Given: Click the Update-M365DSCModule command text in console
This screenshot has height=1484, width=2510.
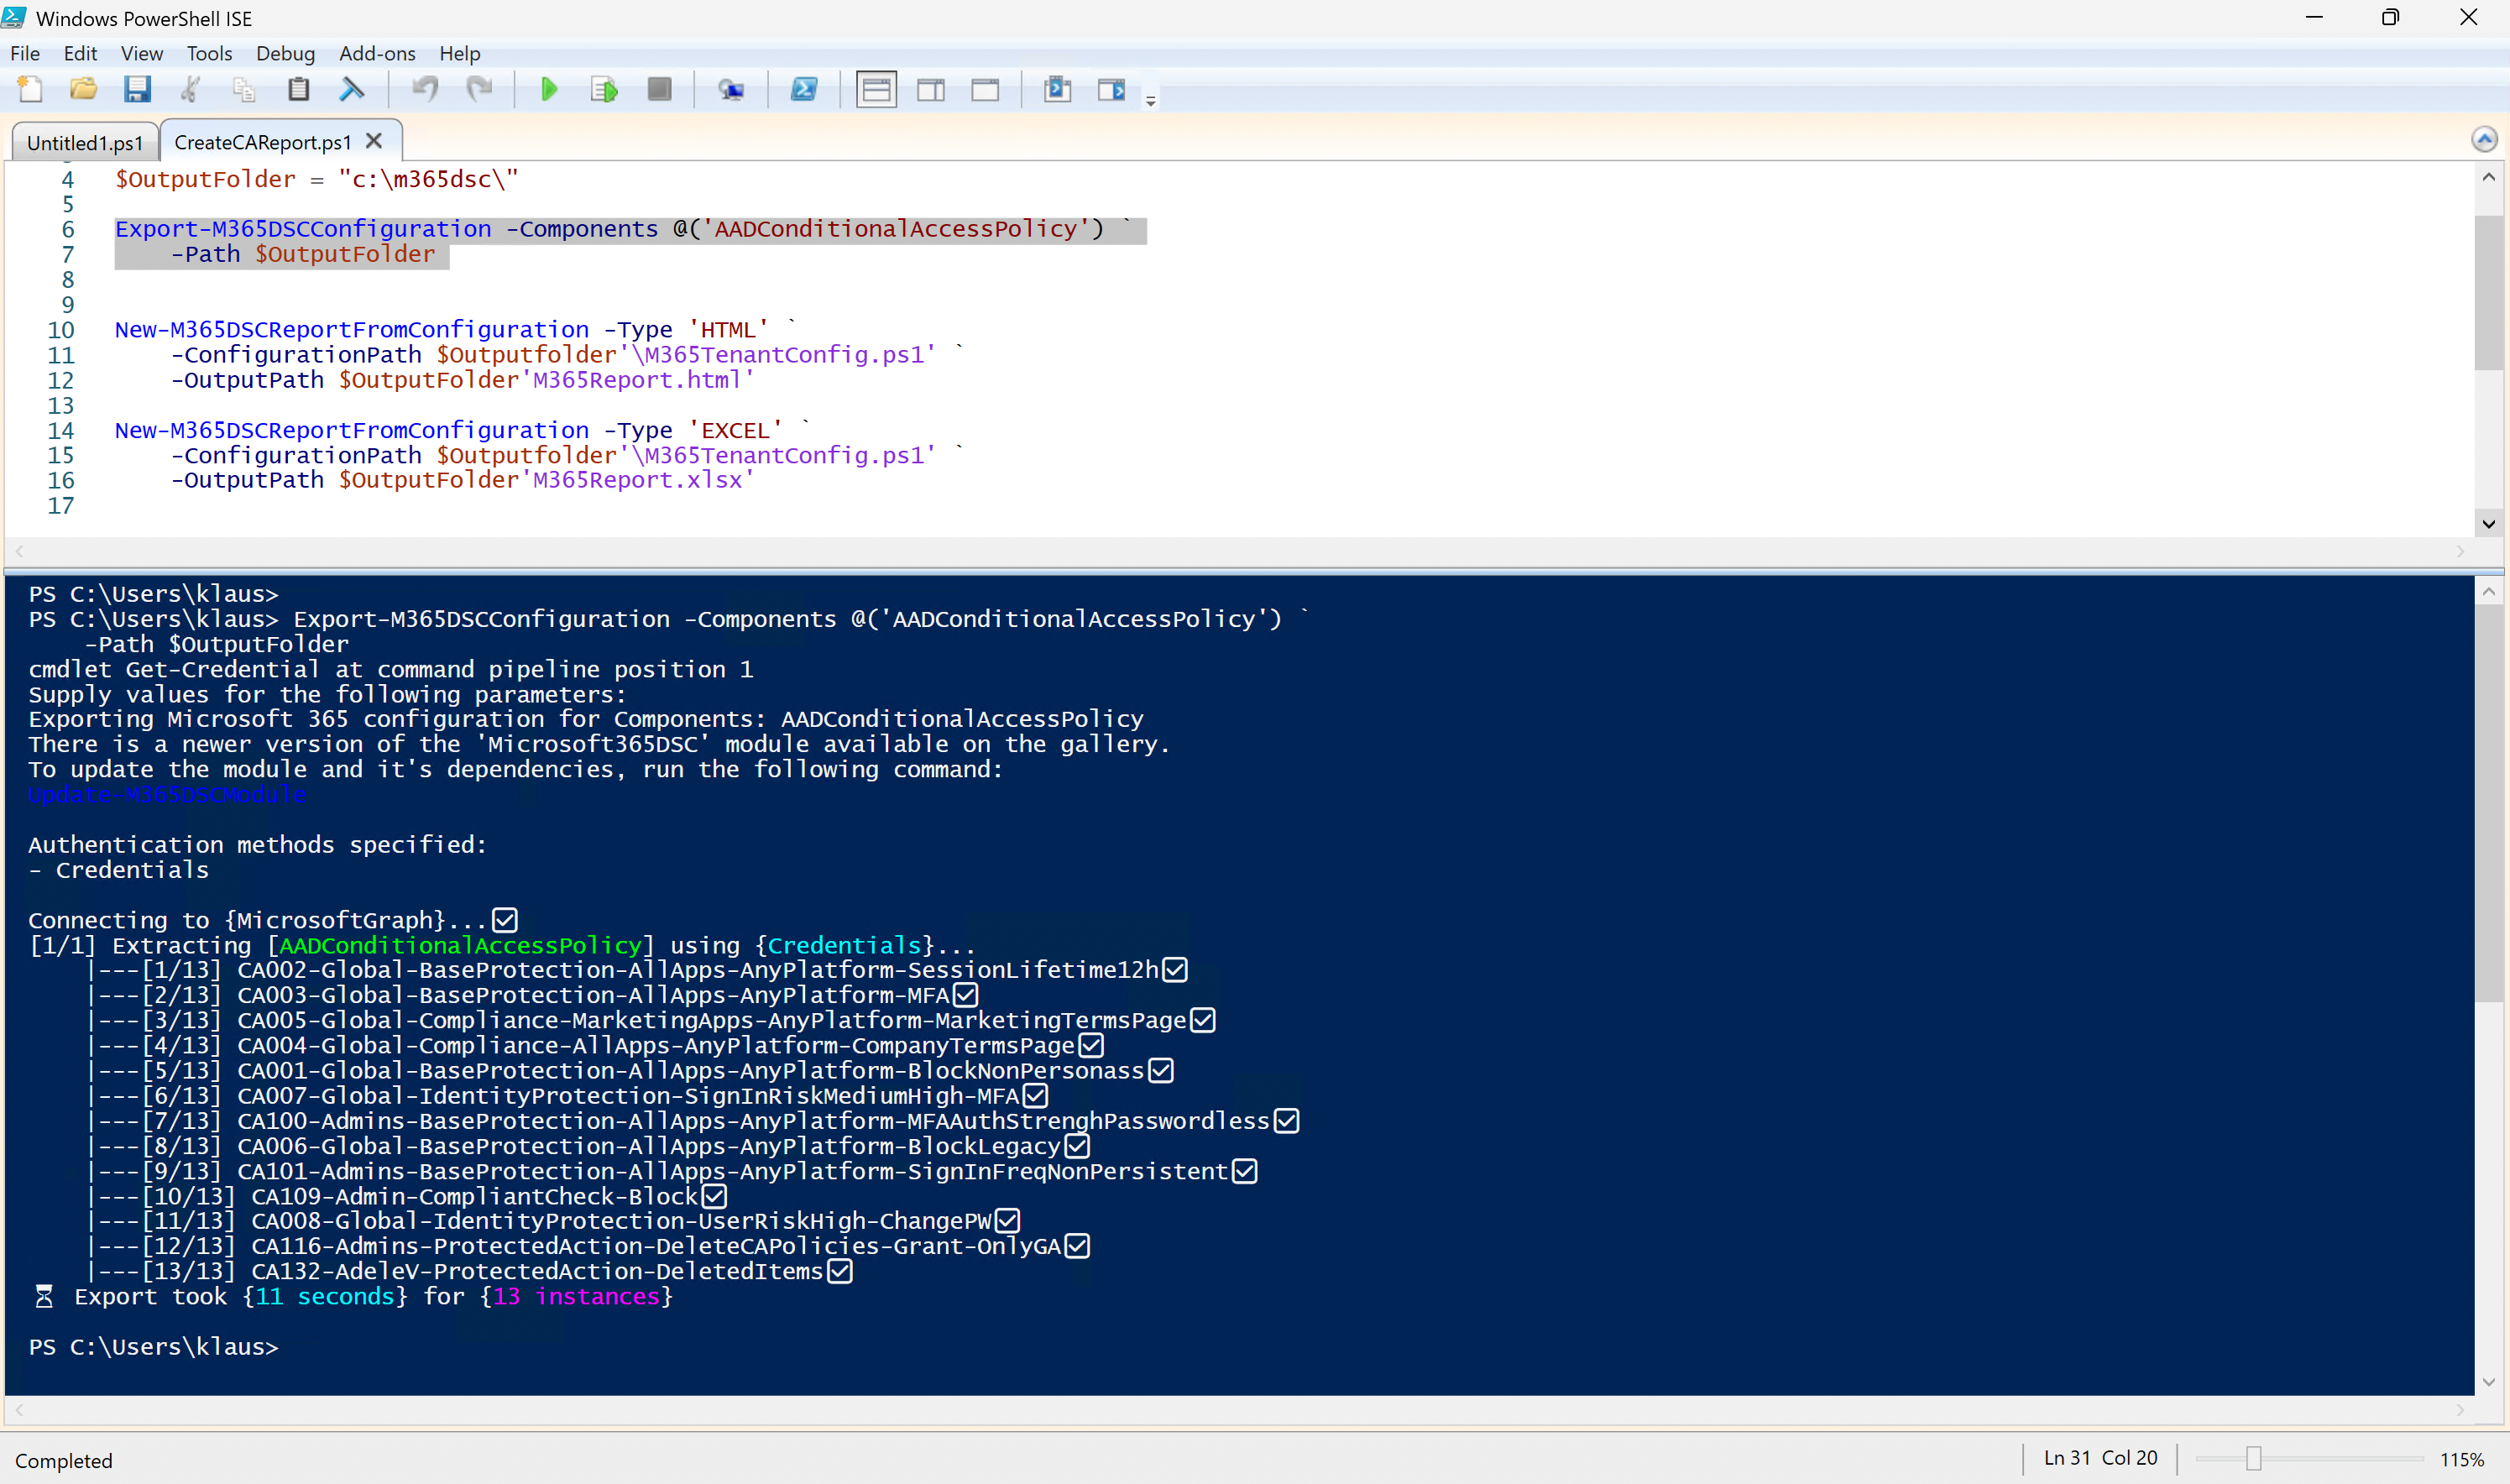Looking at the screenshot, I should 167,795.
